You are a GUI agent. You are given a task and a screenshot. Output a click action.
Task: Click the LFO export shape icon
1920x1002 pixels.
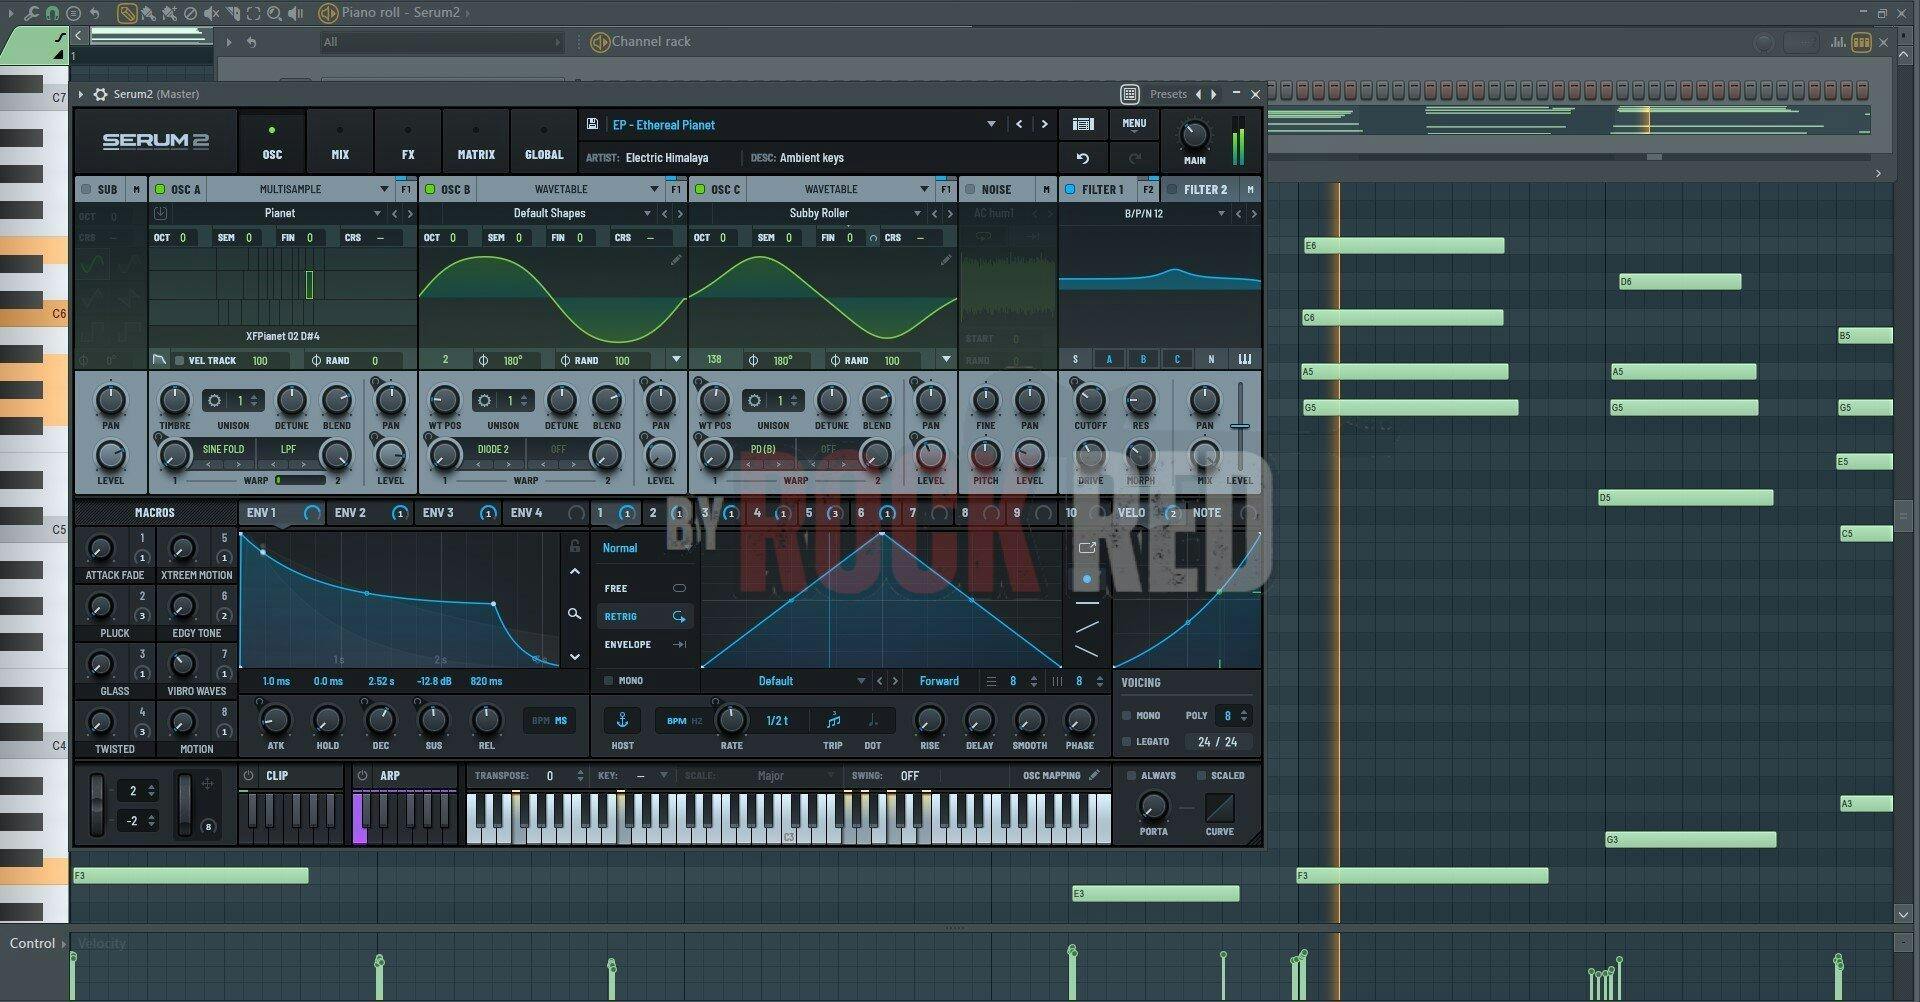1087,548
